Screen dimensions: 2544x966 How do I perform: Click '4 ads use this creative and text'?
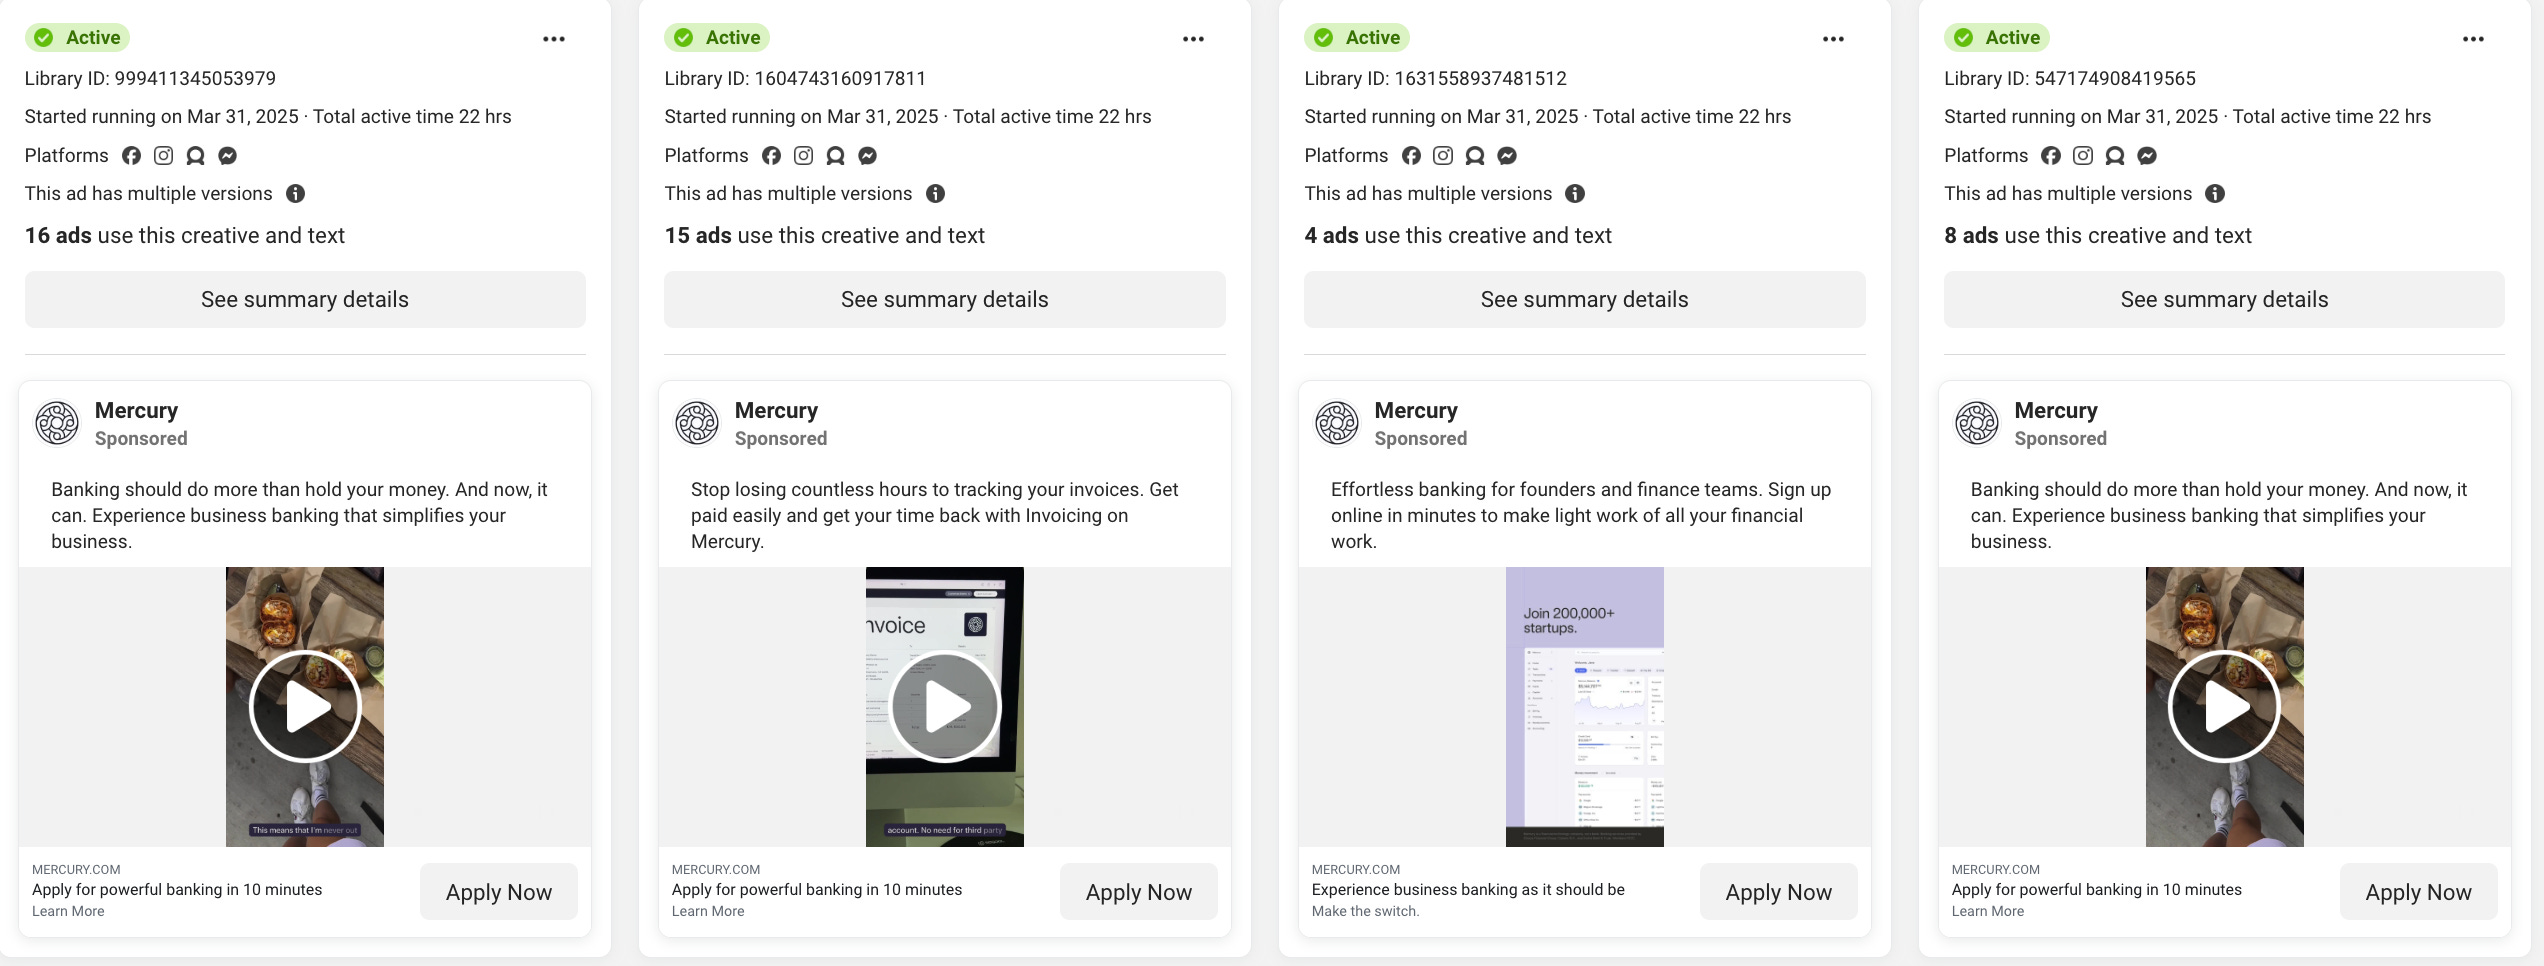coord(1458,235)
